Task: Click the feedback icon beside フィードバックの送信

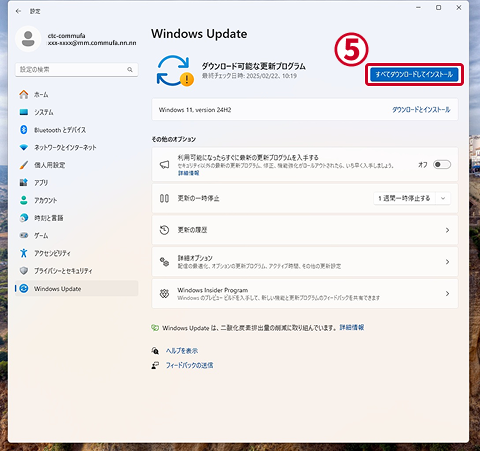Action: pyautogui.click(x=155, y=365)
